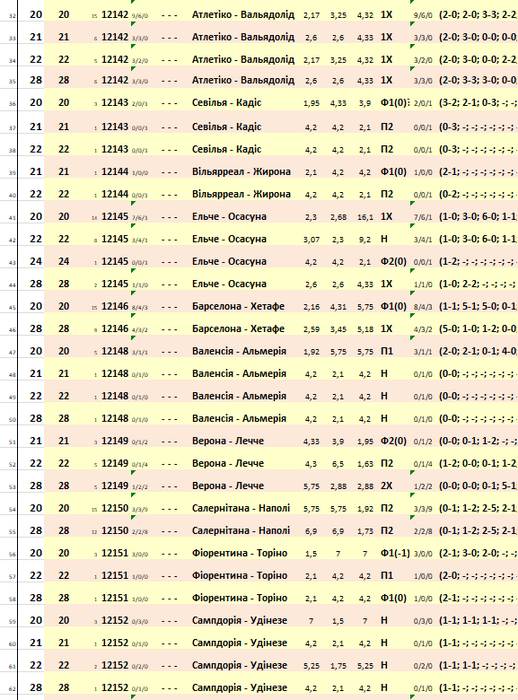518x700 pixels.
Task: Select the 3,07 odds cell
Action: [311, 239]
